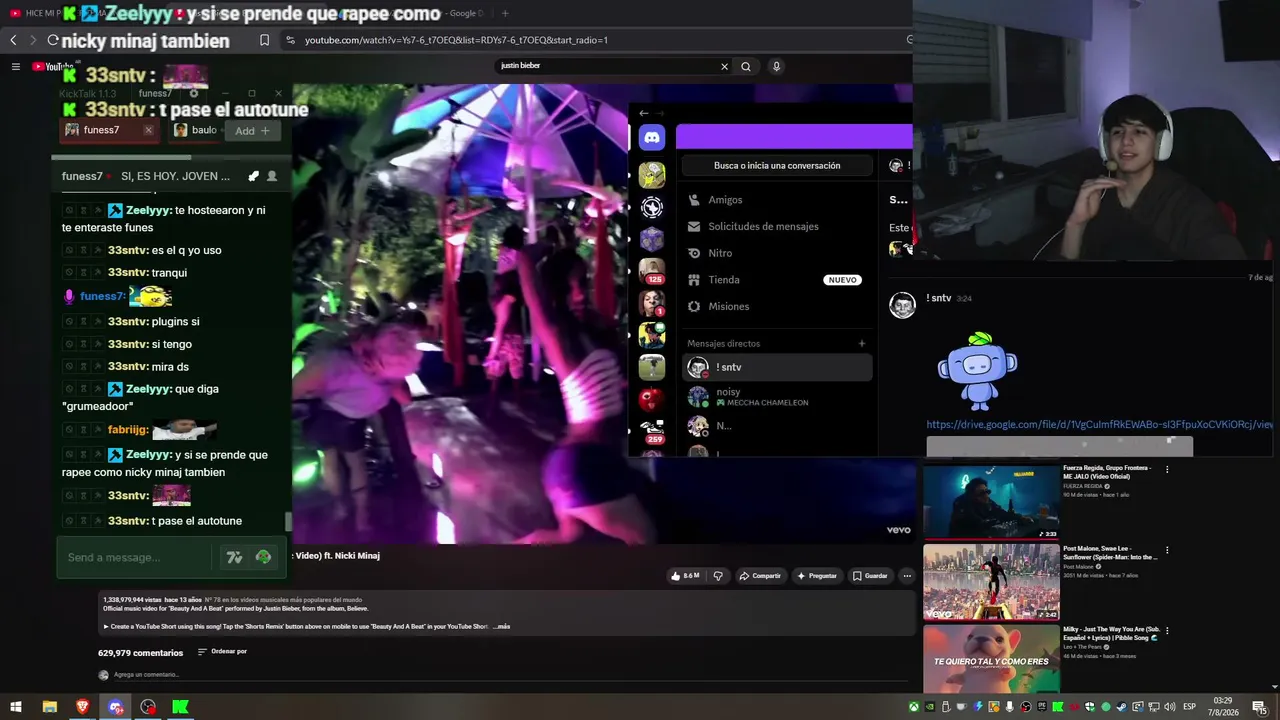
Task: Create new direct message with plus icon
Action: tap(862, 344)
